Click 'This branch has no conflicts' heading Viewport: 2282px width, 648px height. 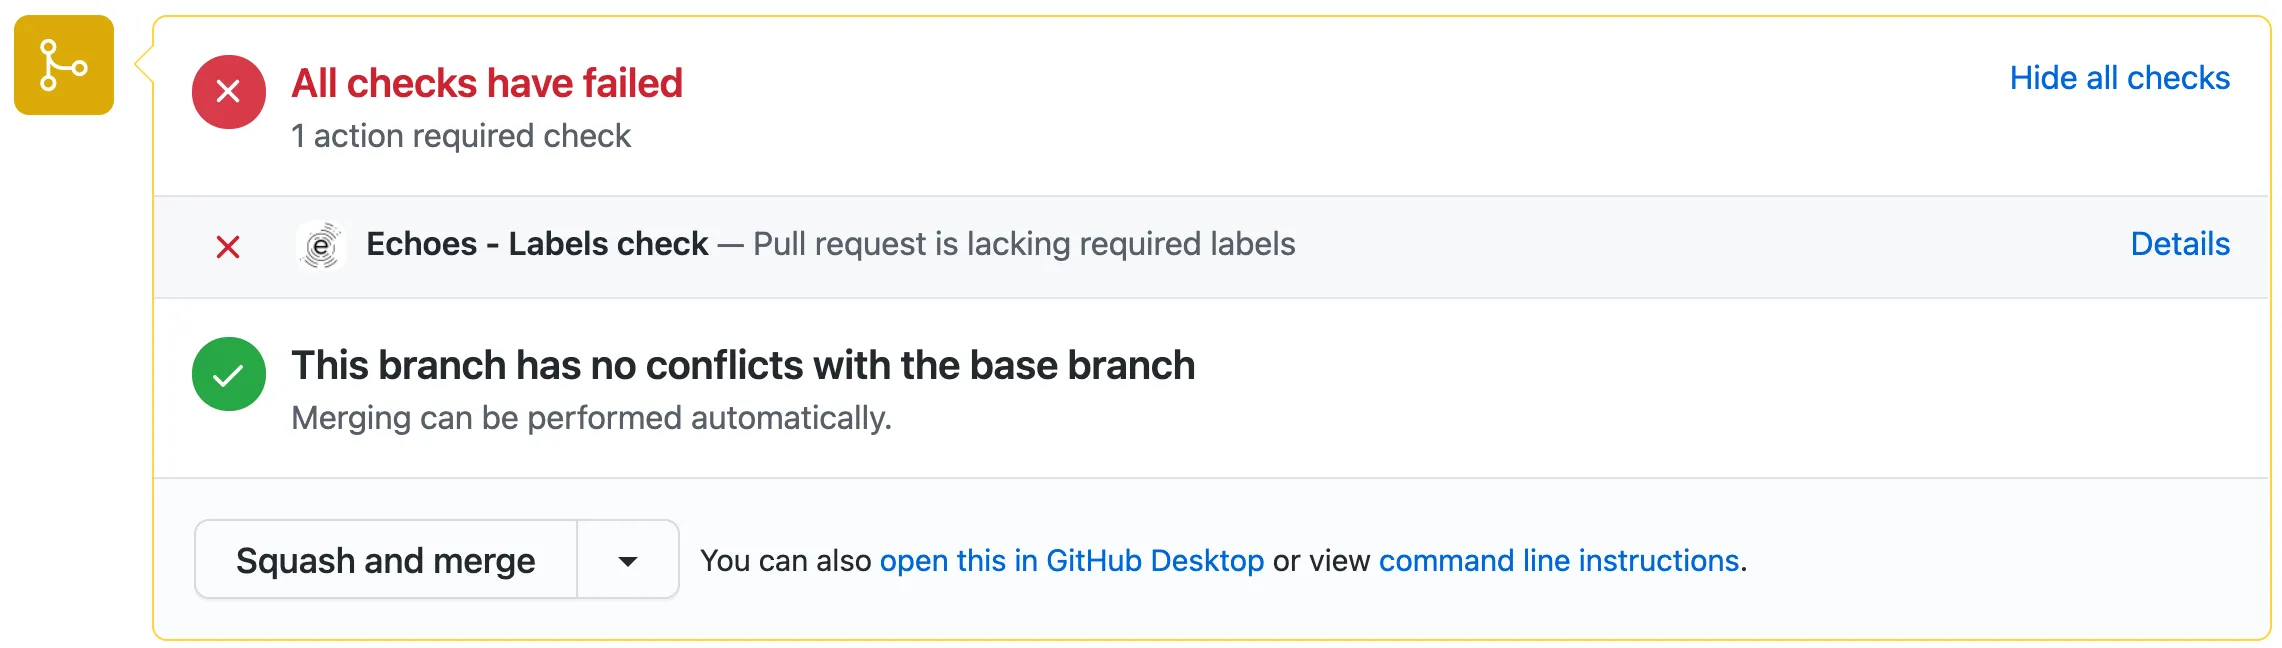pos(743,365)
